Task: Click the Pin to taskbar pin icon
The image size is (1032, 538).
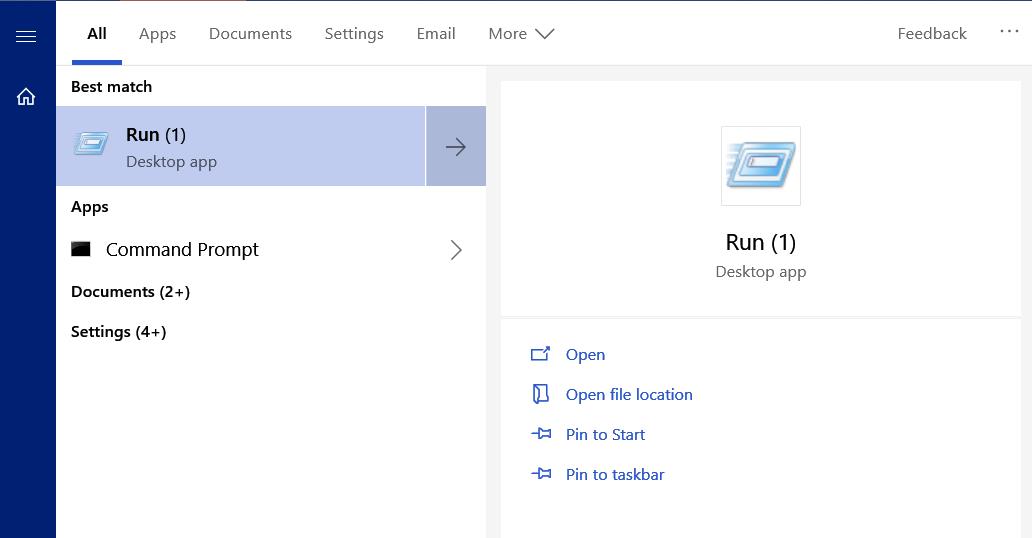Action: 541,473
